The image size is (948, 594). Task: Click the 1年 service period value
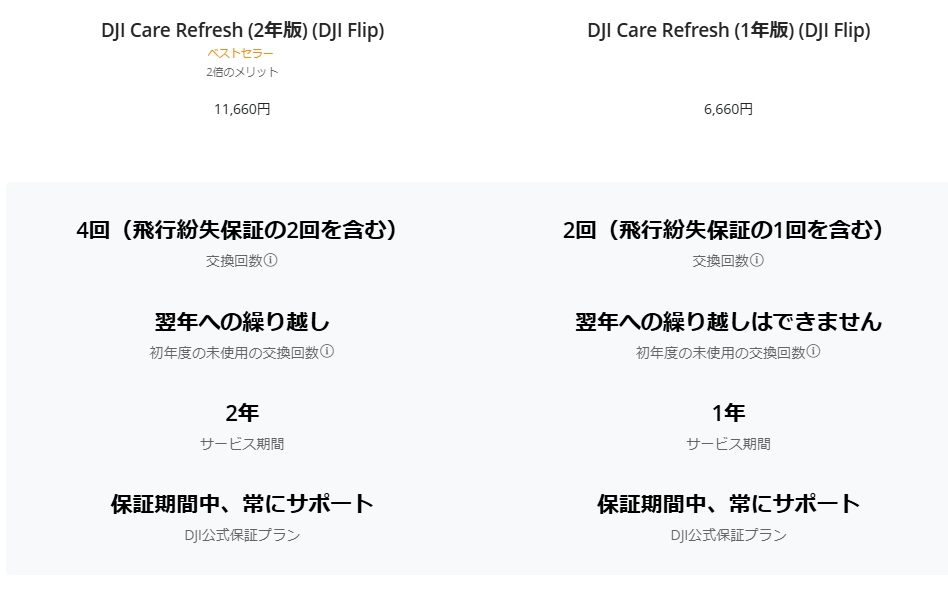coord(728,413)
